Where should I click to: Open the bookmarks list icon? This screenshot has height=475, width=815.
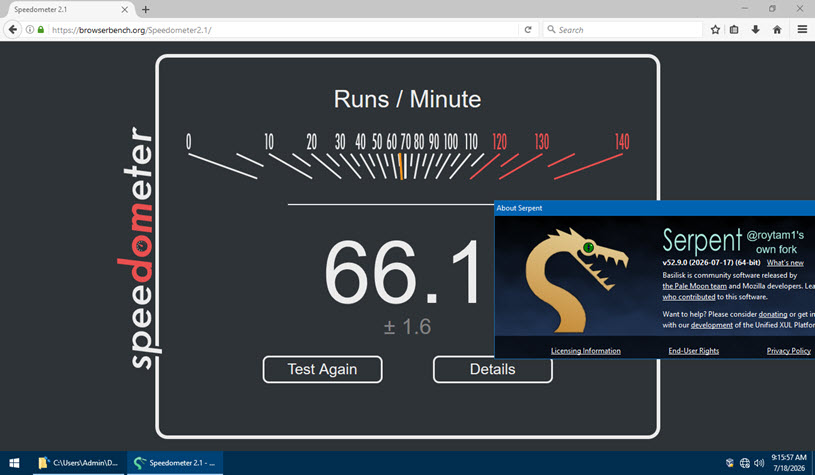coord(734,30)
